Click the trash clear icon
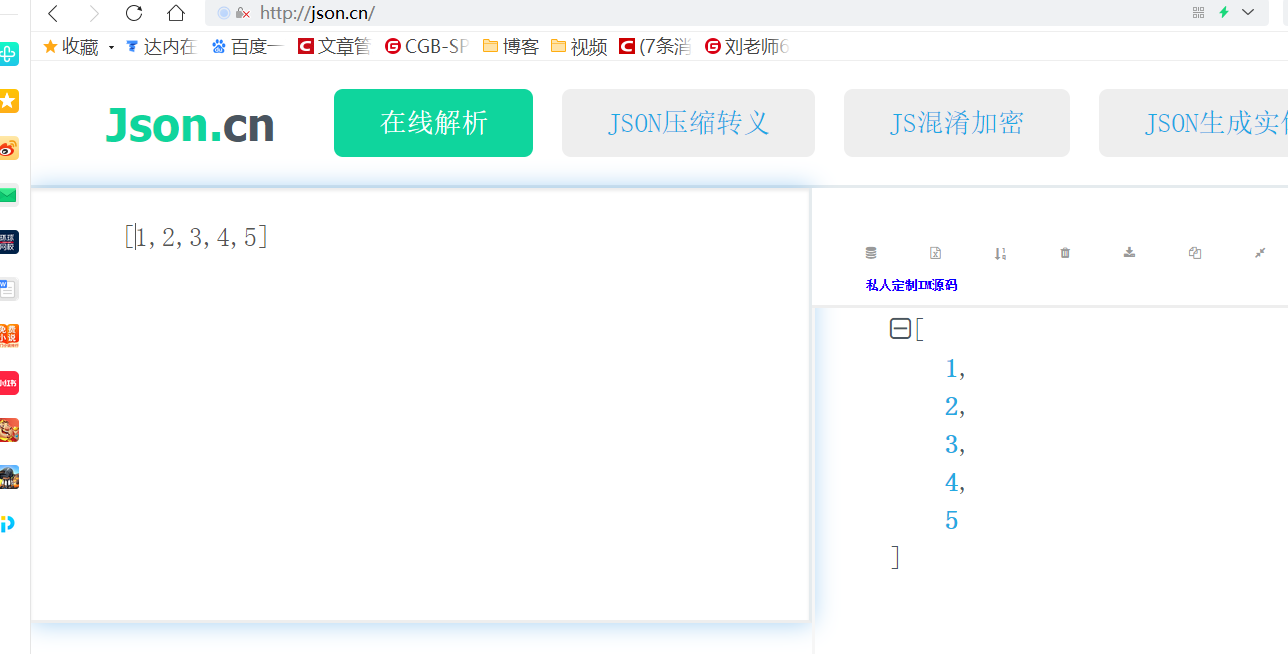The image size is (1288, 654). [x=1065, y=253]
